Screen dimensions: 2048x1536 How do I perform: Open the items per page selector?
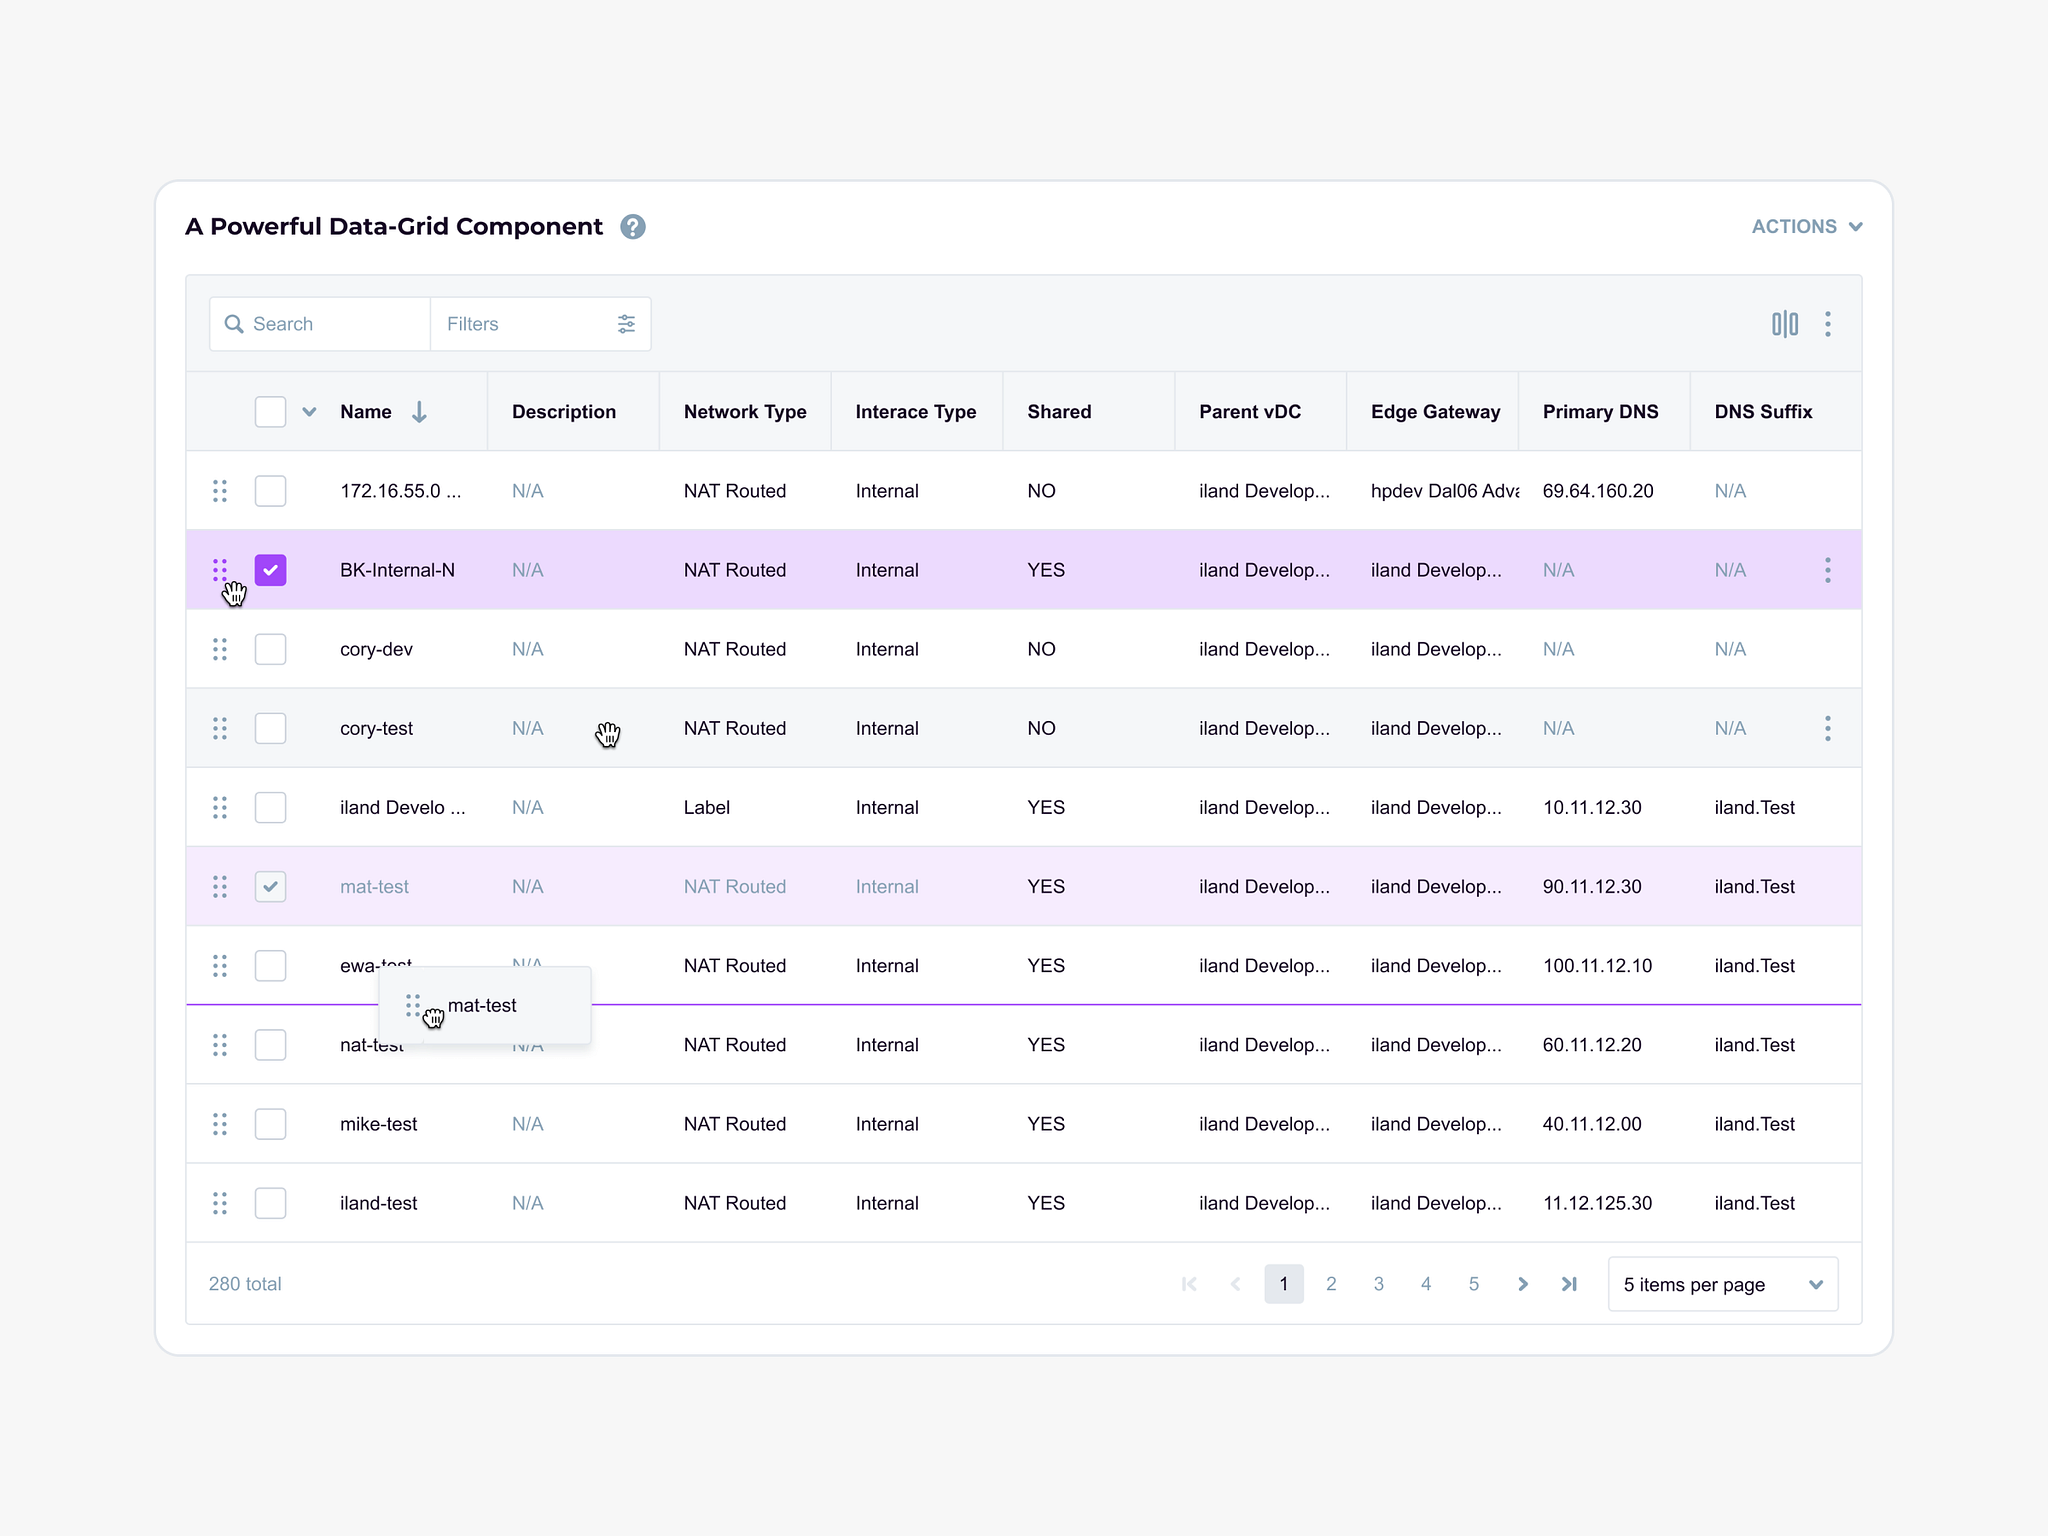point(1722,1284)
